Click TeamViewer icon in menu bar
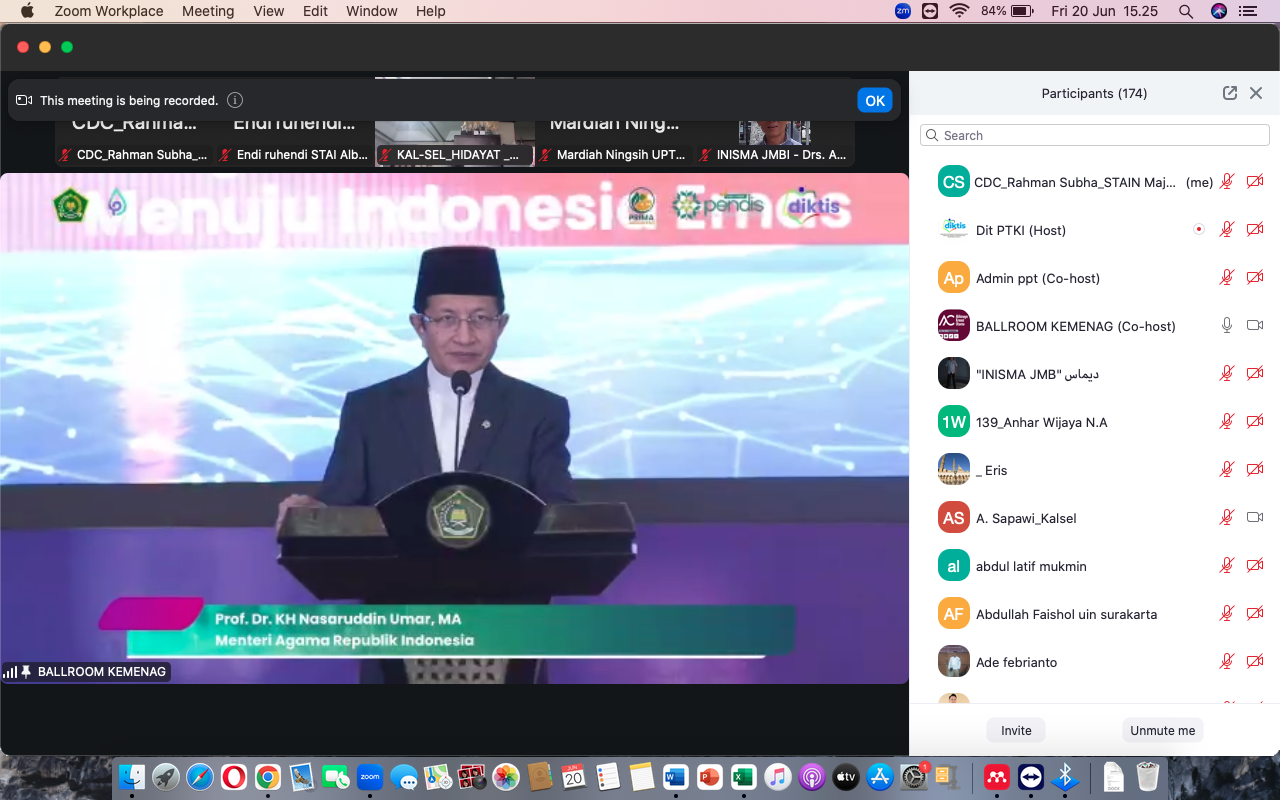Screen dimensions: 1280x800 [930, 11]
